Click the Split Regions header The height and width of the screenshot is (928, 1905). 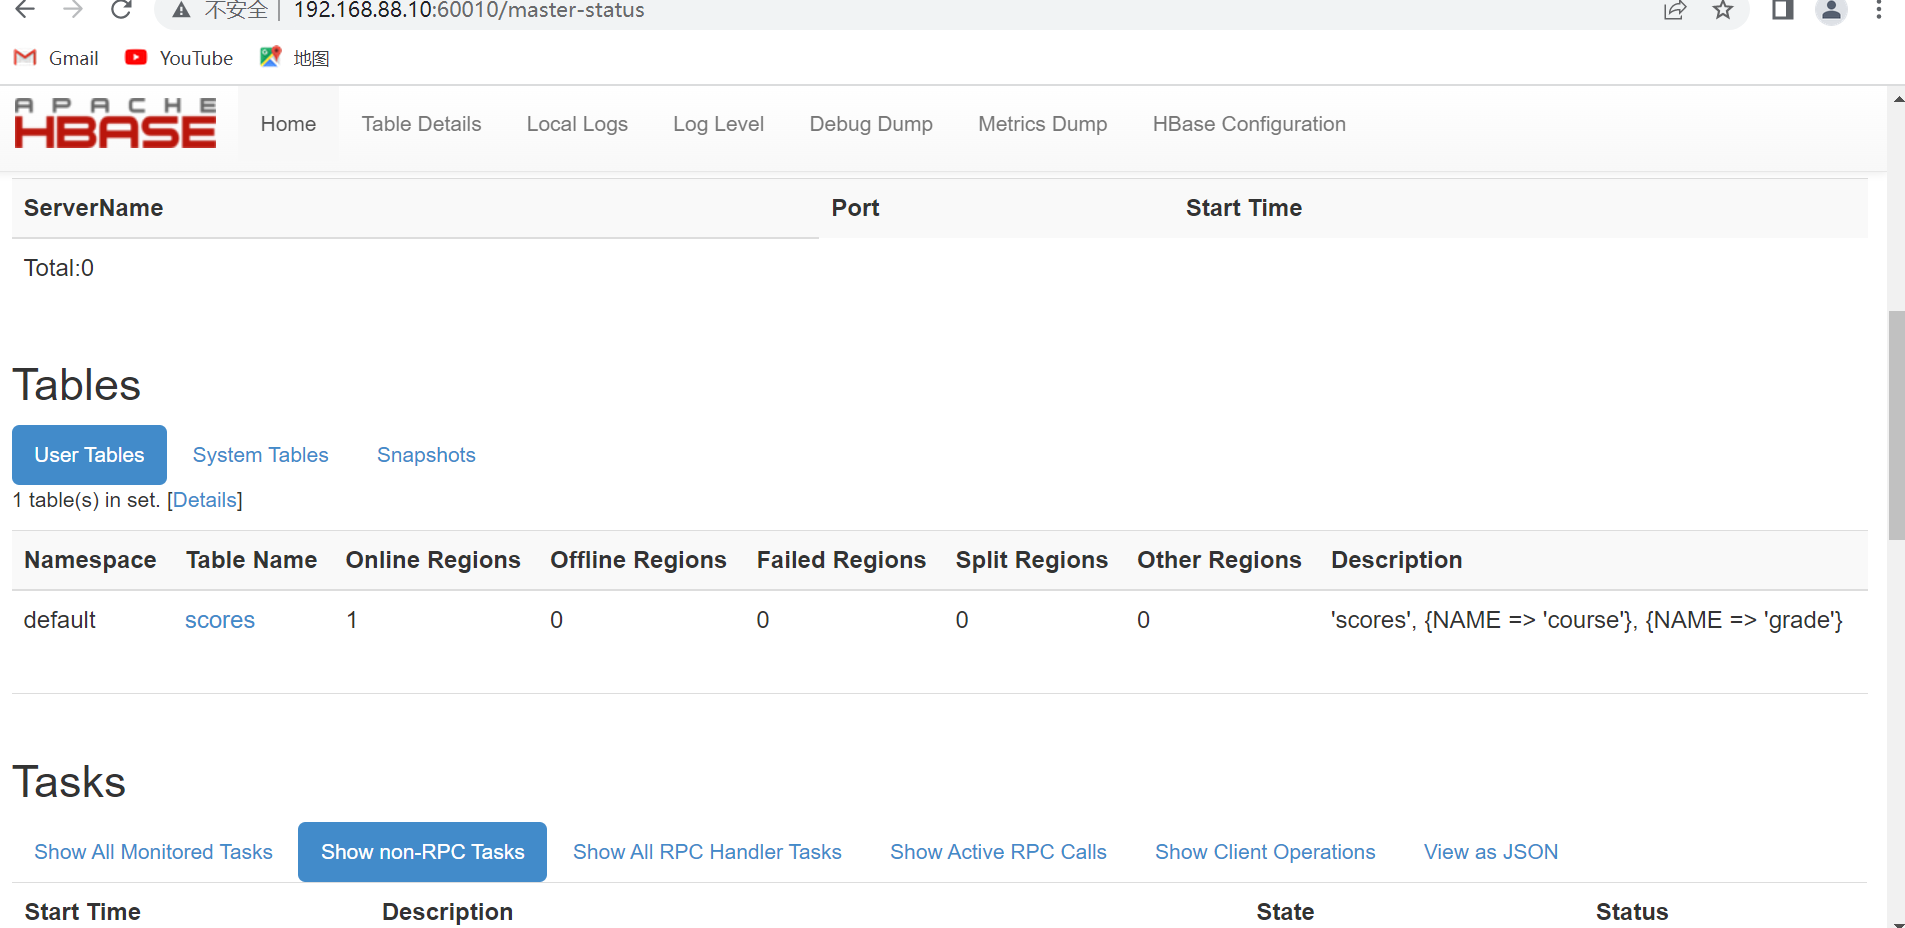point(1031,560)
